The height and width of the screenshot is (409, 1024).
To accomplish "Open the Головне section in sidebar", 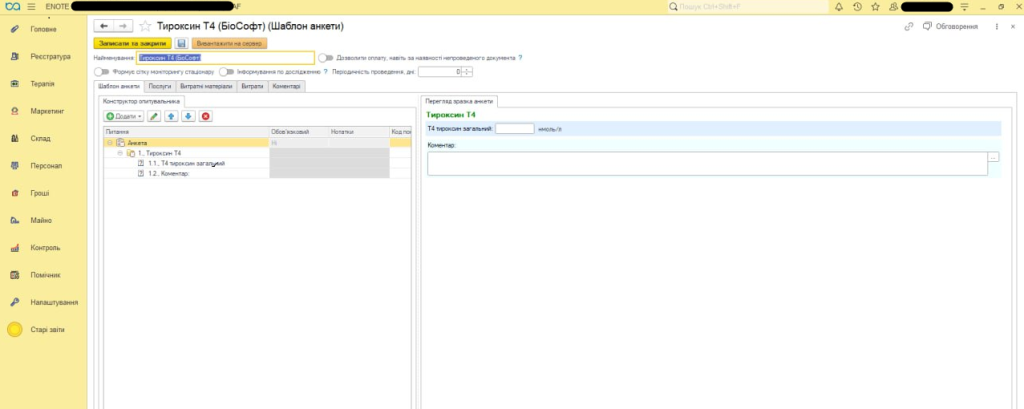I will [43, 29].
